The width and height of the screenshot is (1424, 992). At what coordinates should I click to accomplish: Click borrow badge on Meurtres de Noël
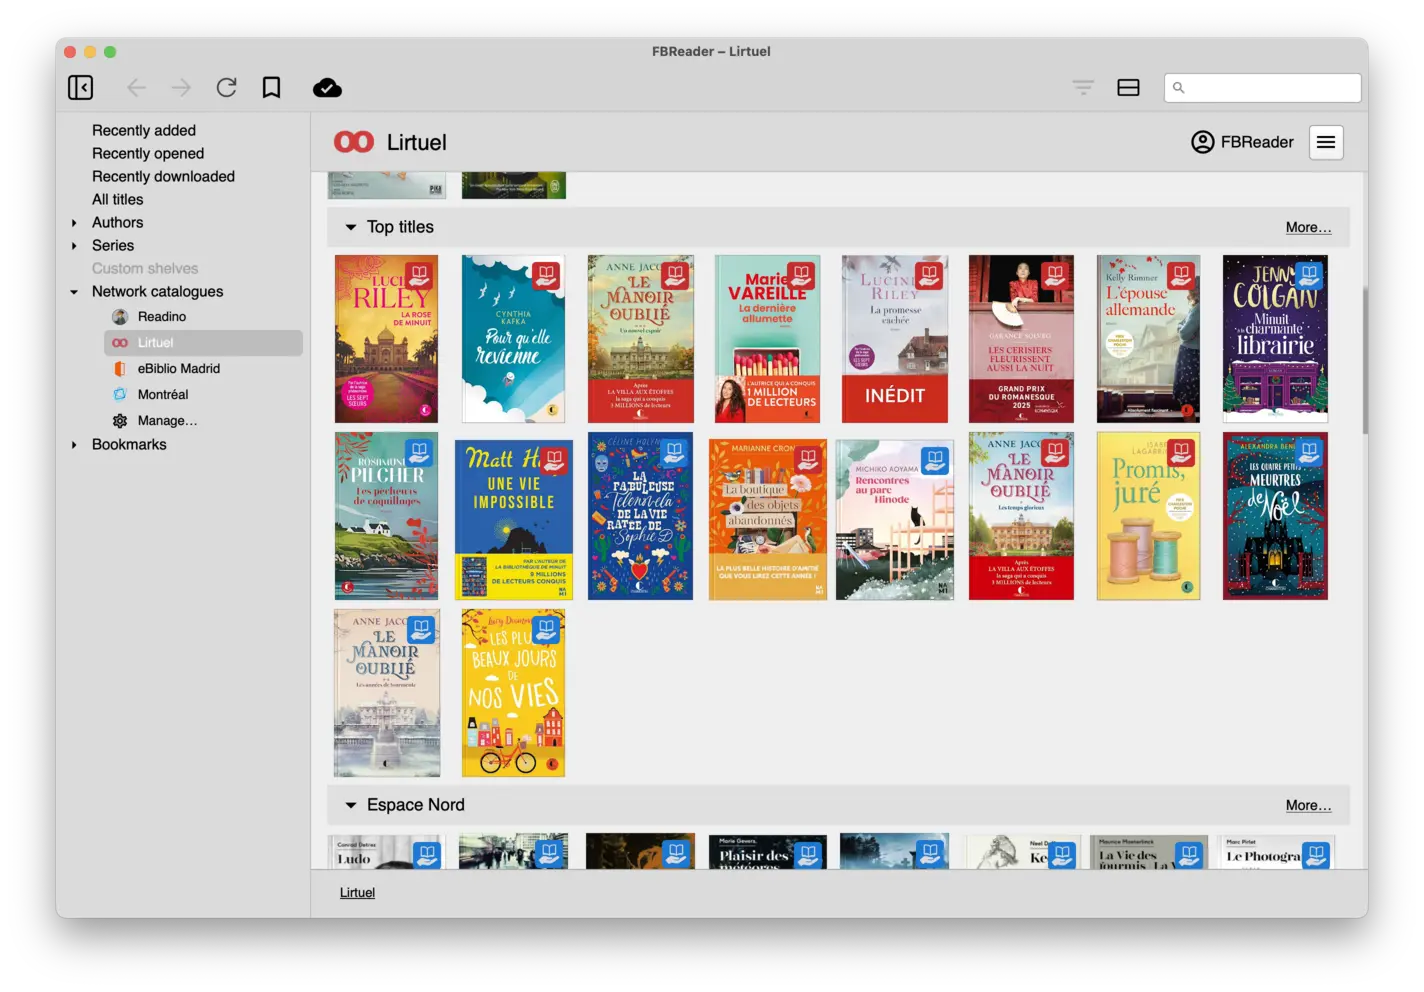tap(1309, 454)
